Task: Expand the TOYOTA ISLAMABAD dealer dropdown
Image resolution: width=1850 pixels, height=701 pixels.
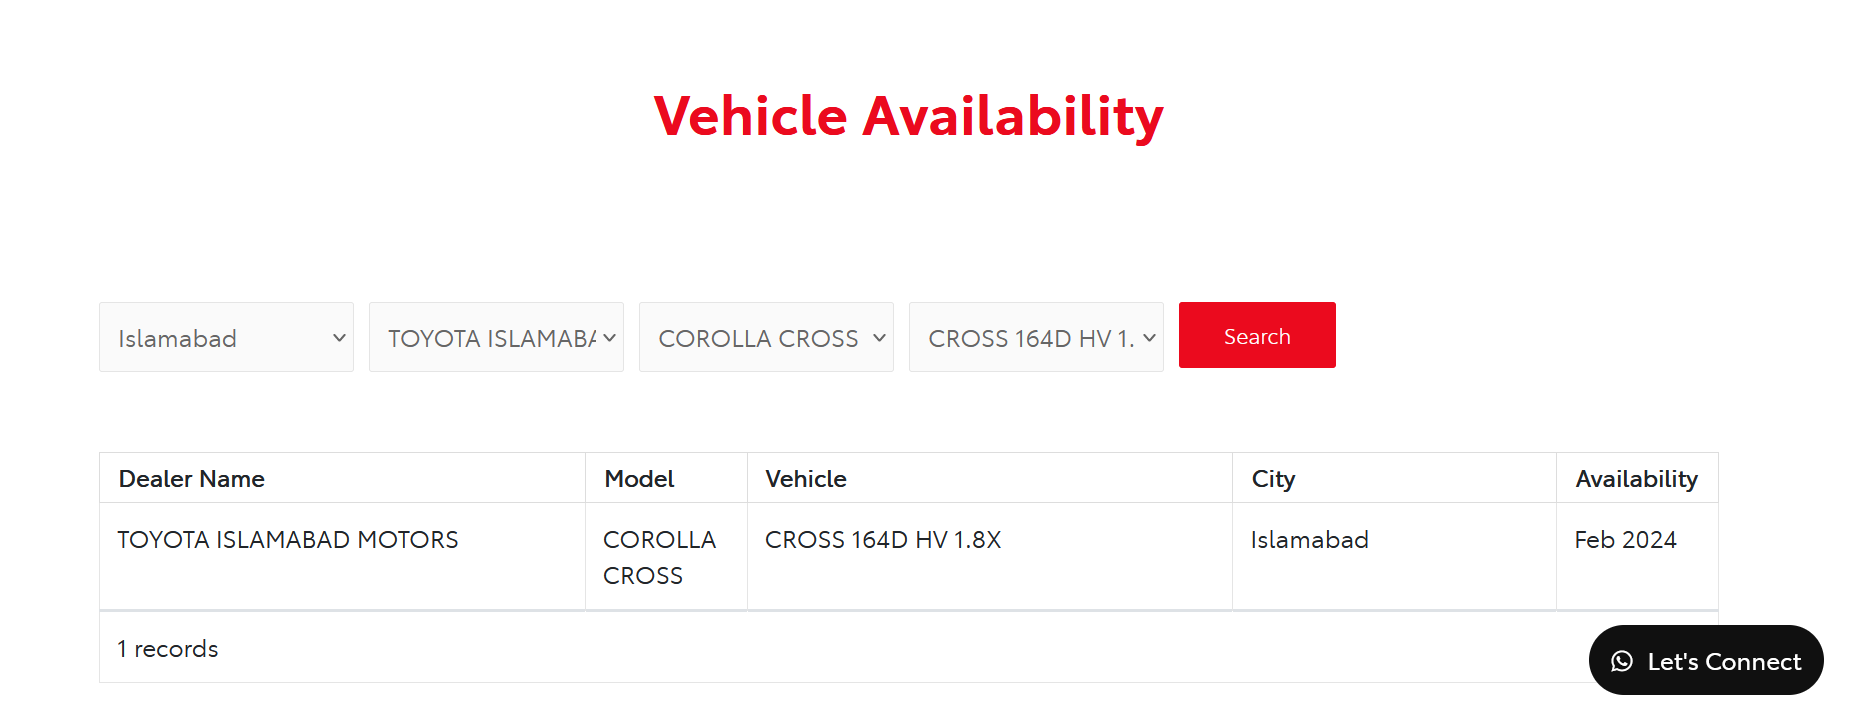Action: [496, 337]
